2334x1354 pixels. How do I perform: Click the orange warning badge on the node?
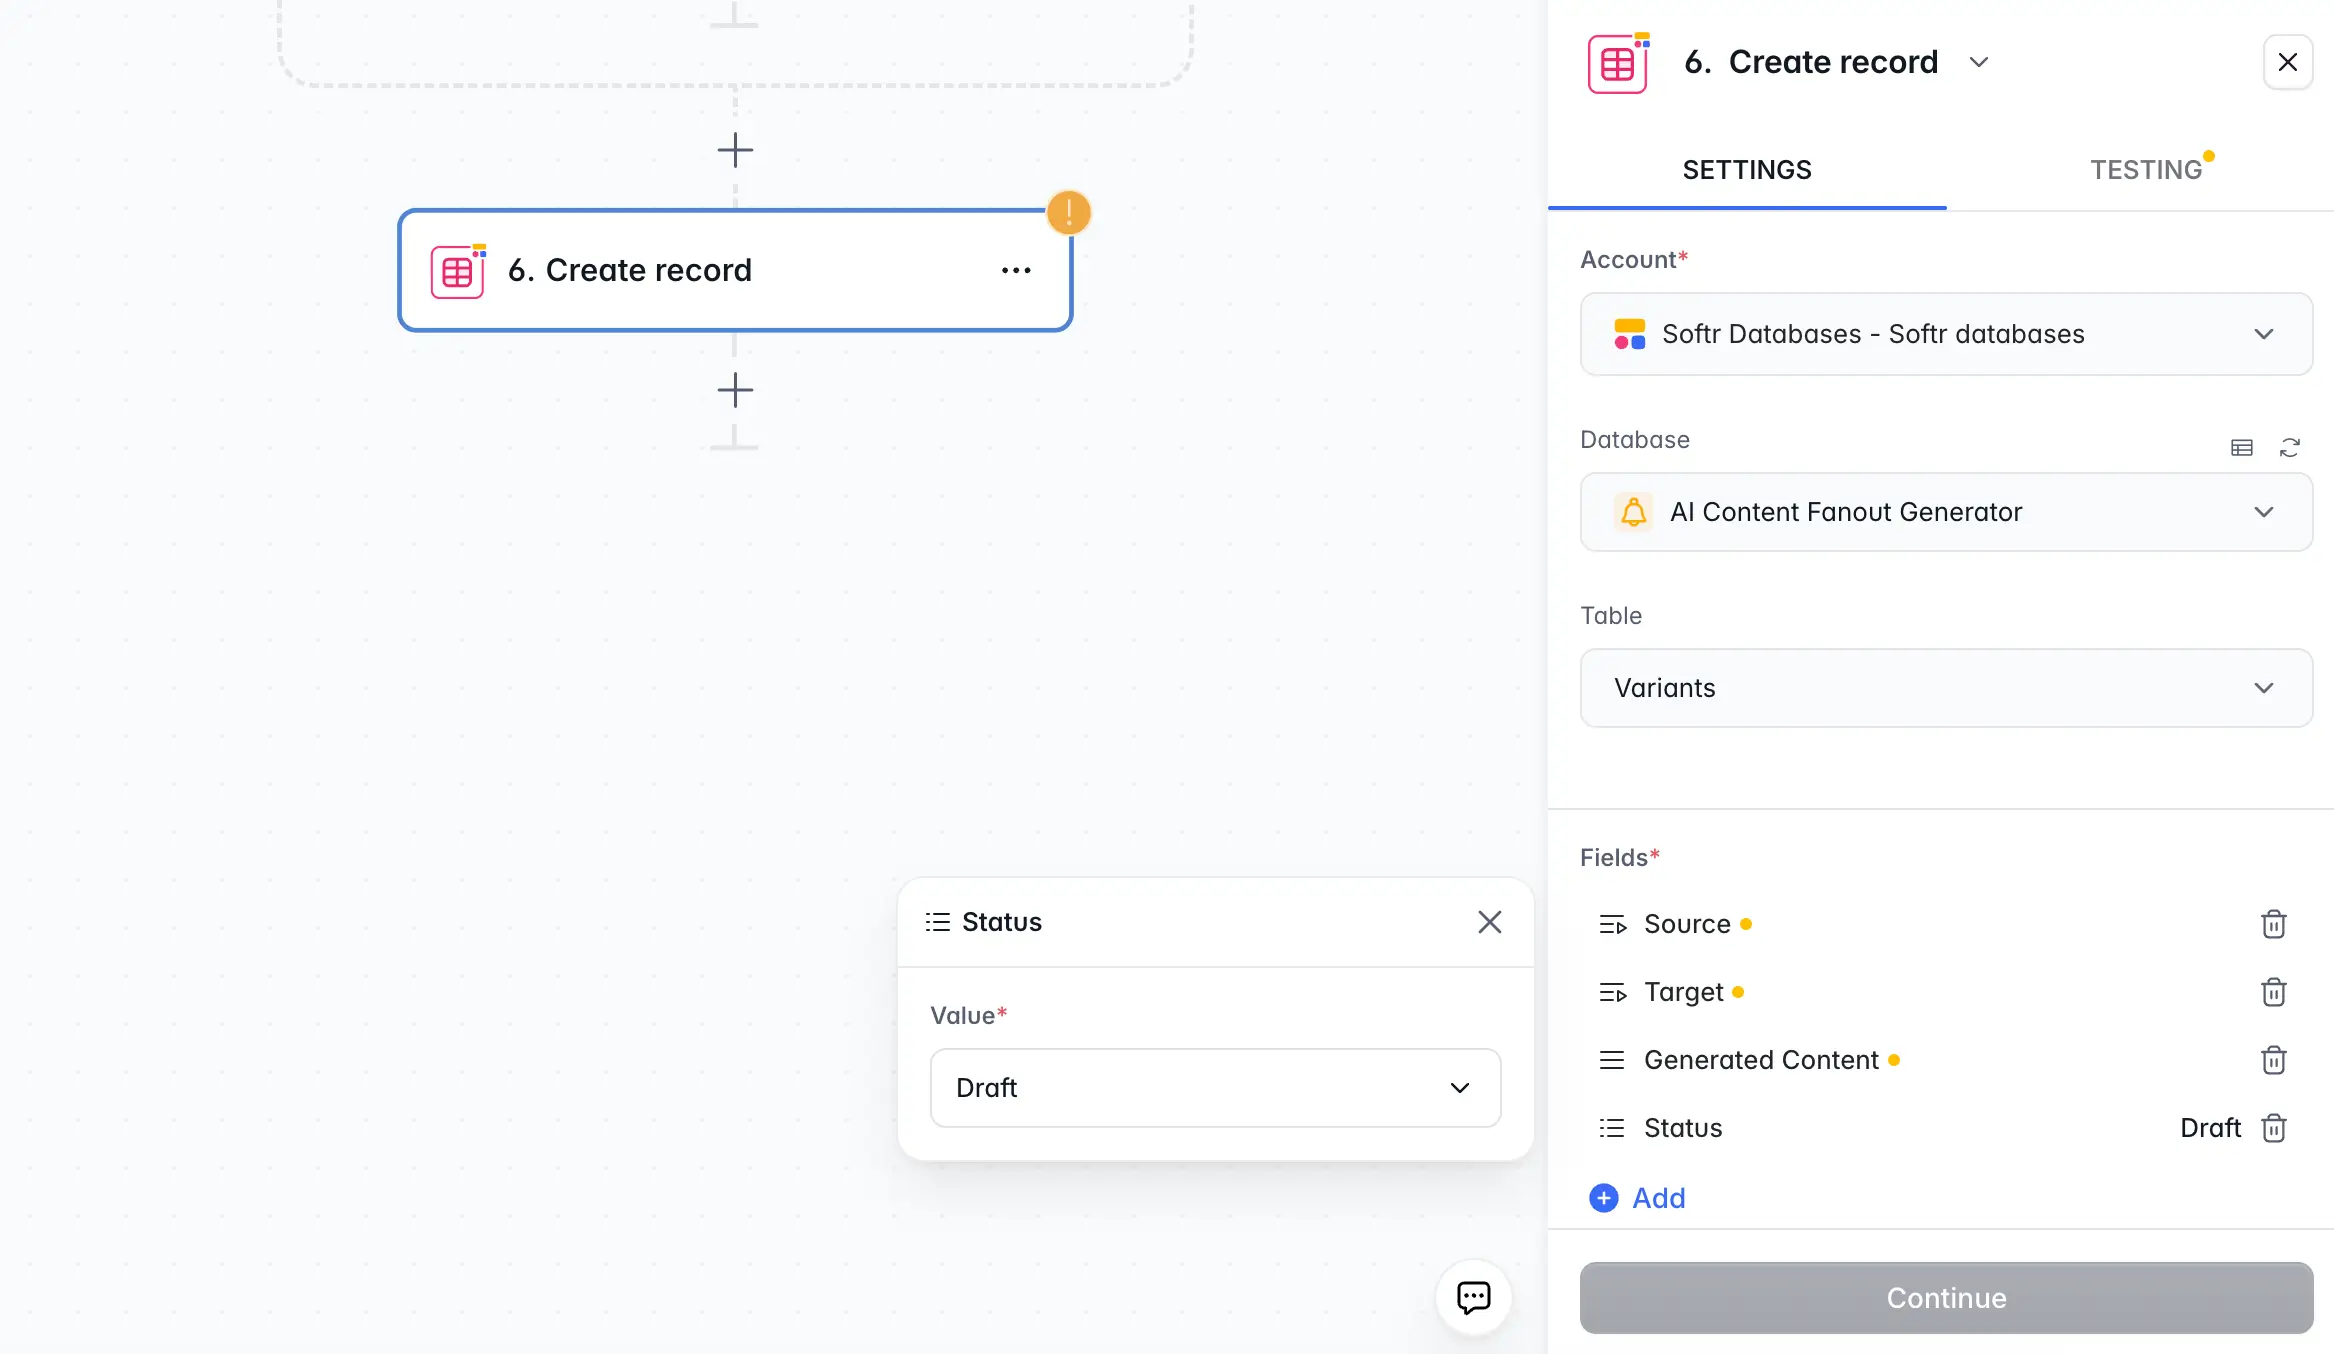[1069, 212]
